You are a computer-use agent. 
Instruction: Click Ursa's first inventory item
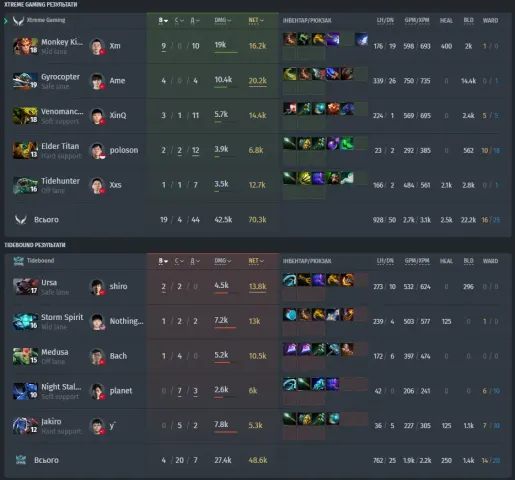coord(289,280)
